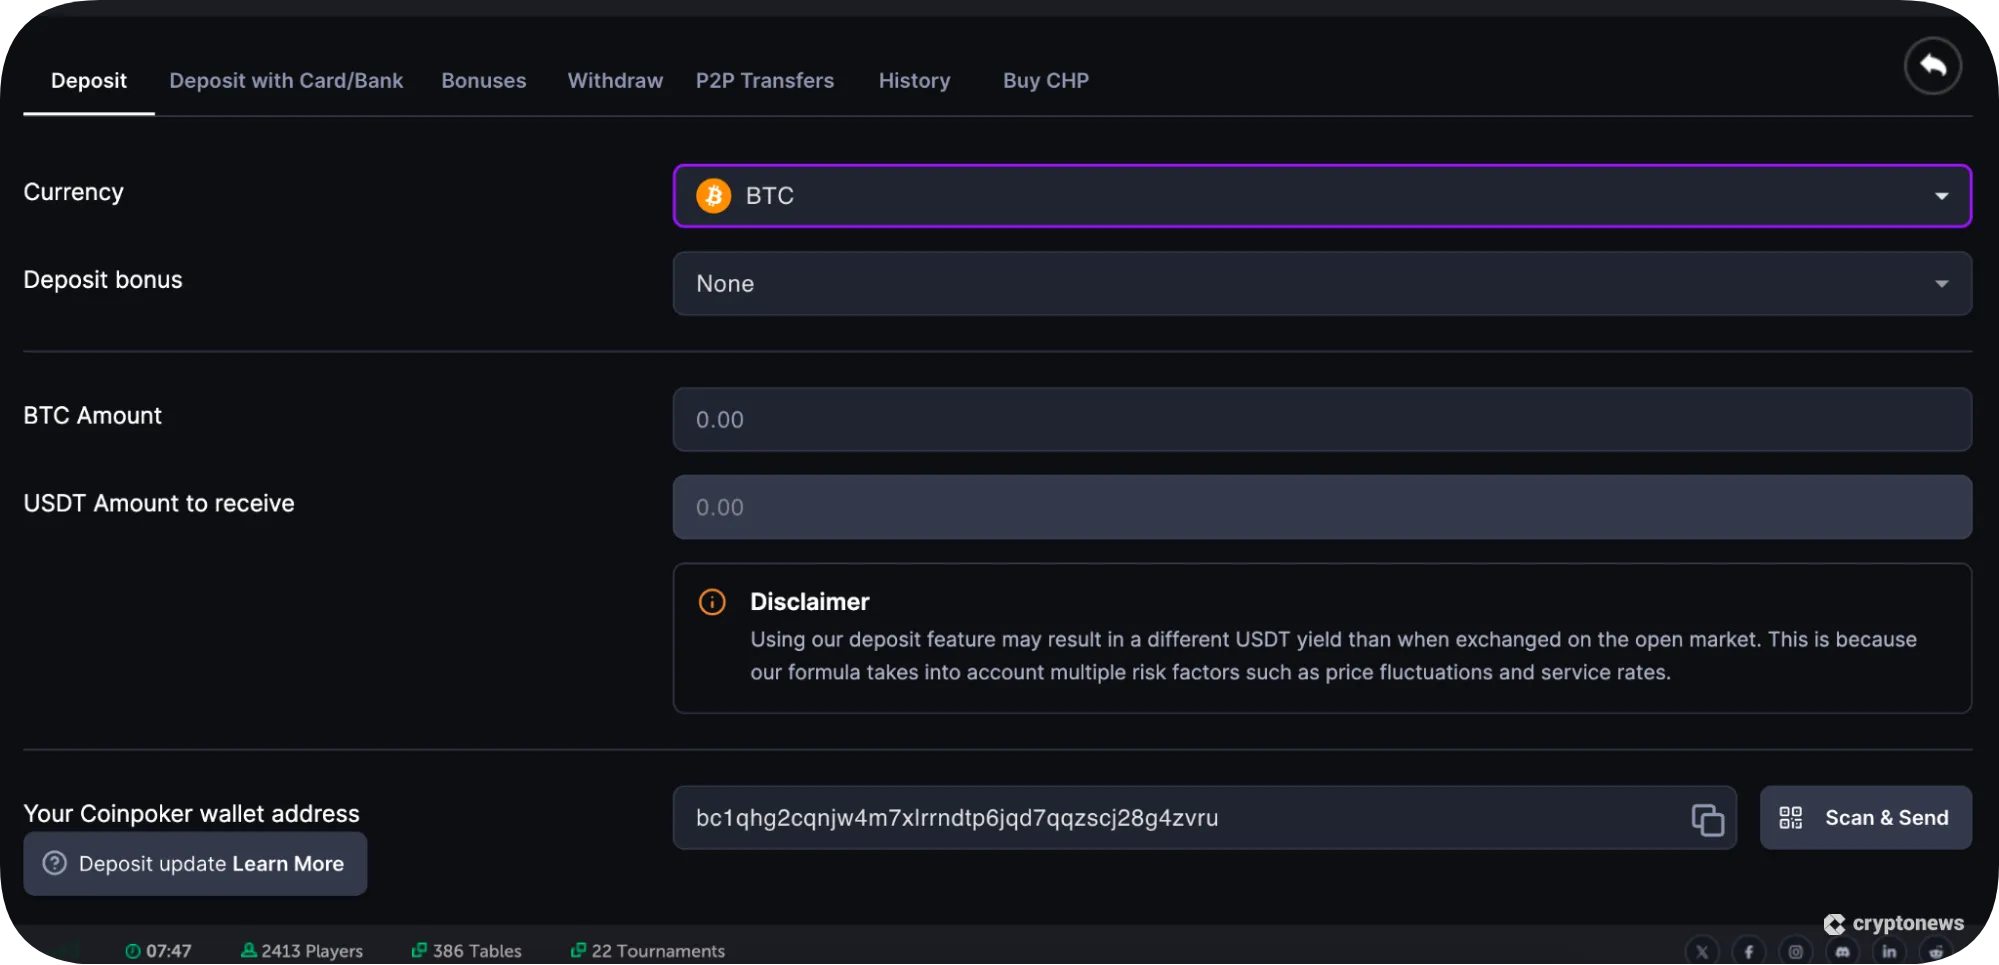This screenshot has width=1999, height=965.
Task: Click the question mark icon in Deposit update
Action: tap(55, 863)
